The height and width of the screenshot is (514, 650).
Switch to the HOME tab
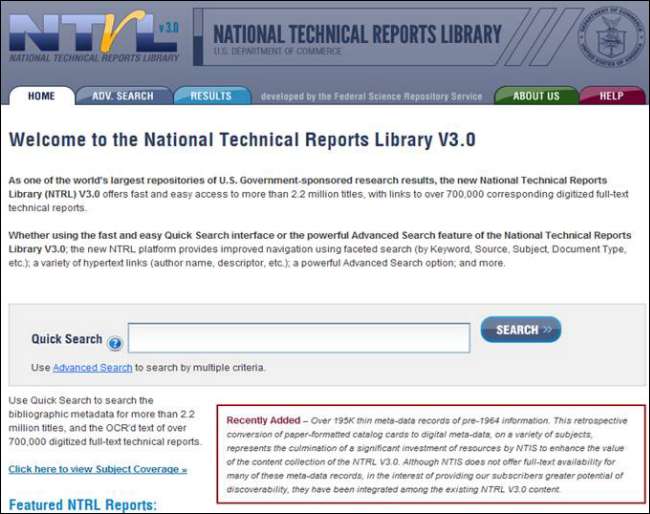41,96
